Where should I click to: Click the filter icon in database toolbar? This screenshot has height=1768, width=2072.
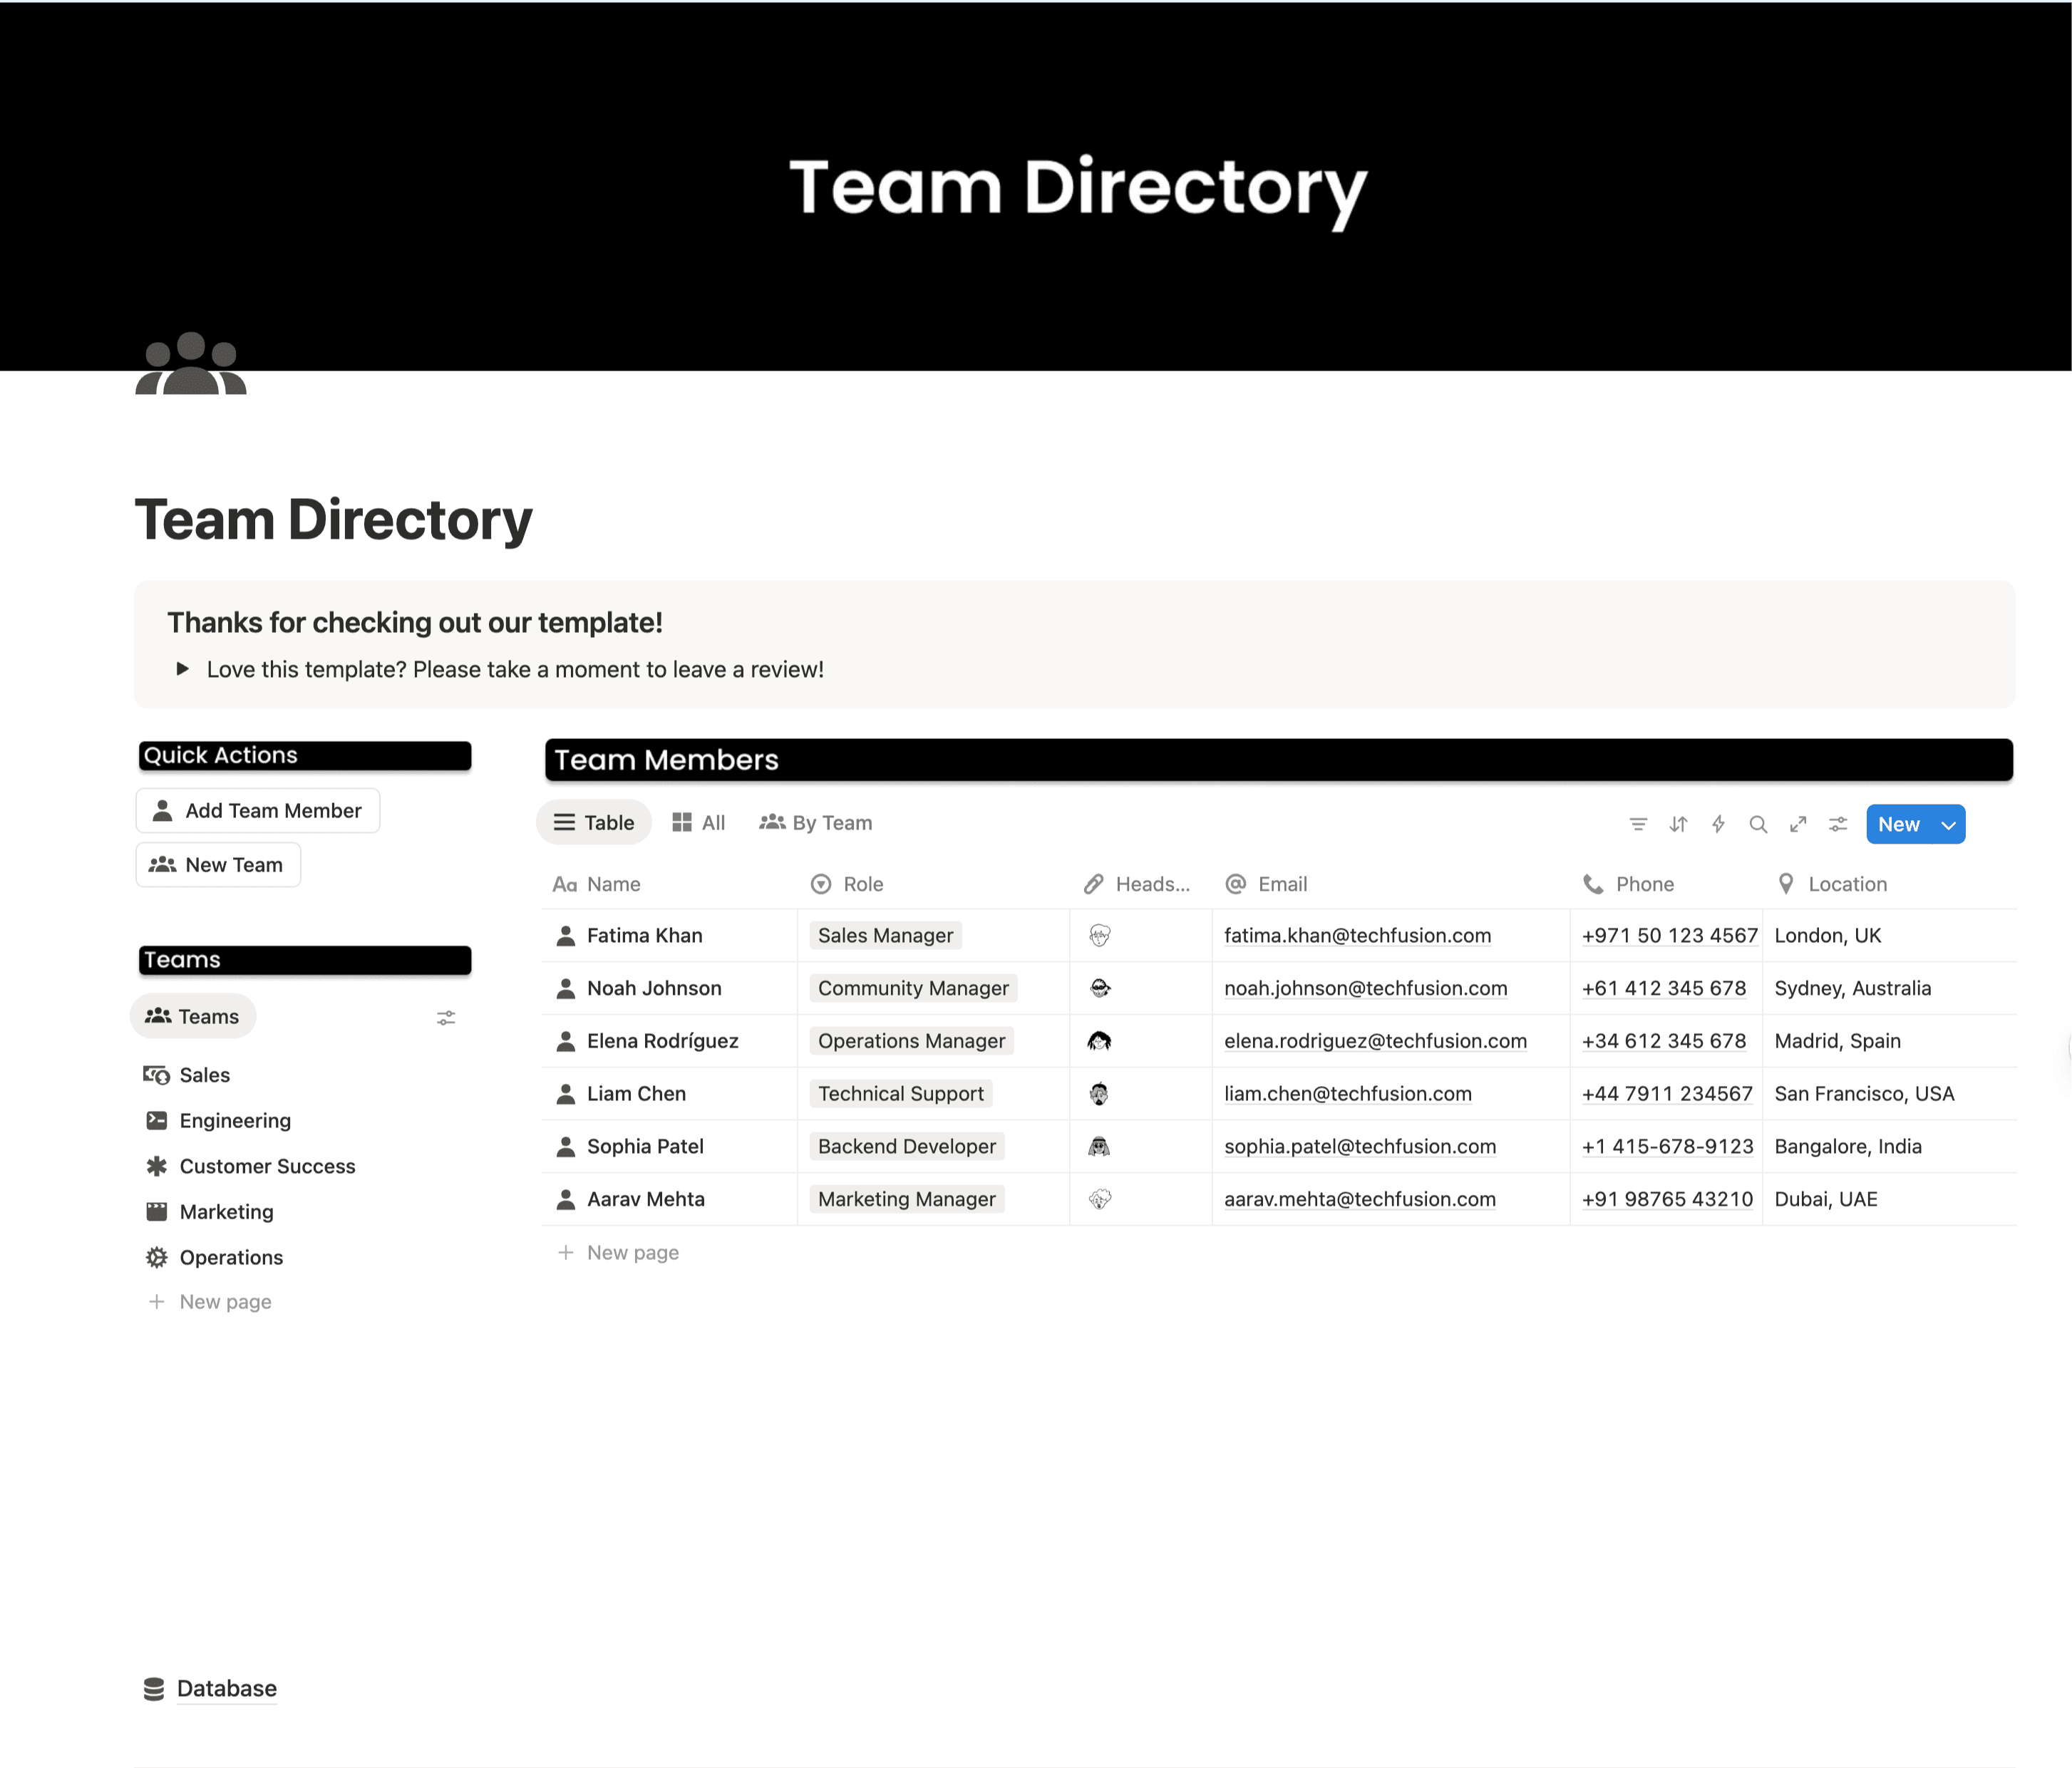coord(1638,824)
